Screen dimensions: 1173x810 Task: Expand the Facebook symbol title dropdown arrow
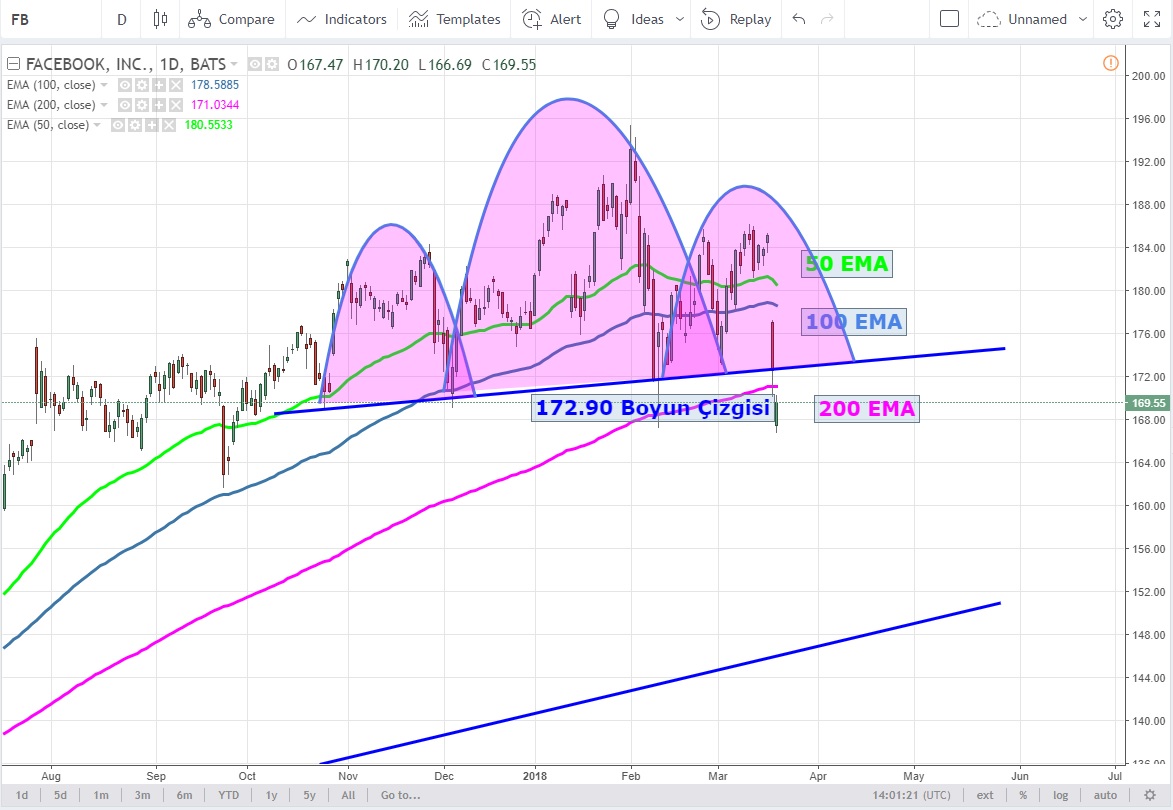click(x=234, y=64)
